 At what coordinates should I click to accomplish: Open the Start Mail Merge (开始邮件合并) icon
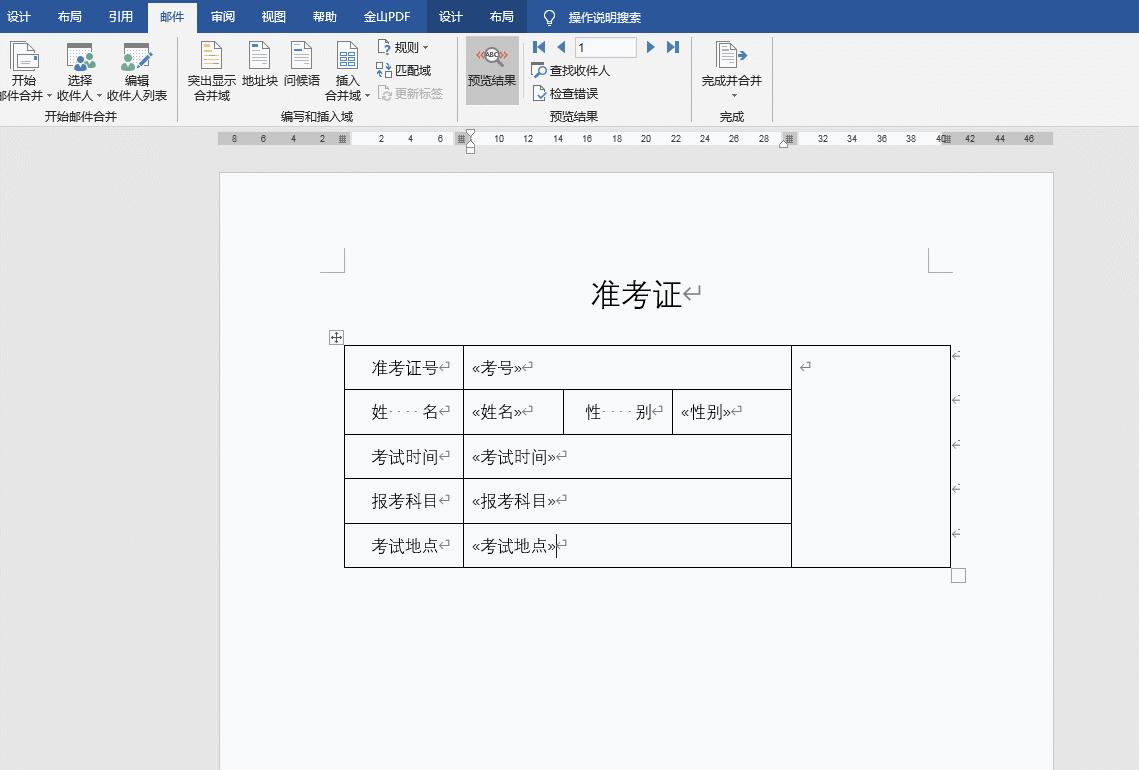(x=24, y=63)
